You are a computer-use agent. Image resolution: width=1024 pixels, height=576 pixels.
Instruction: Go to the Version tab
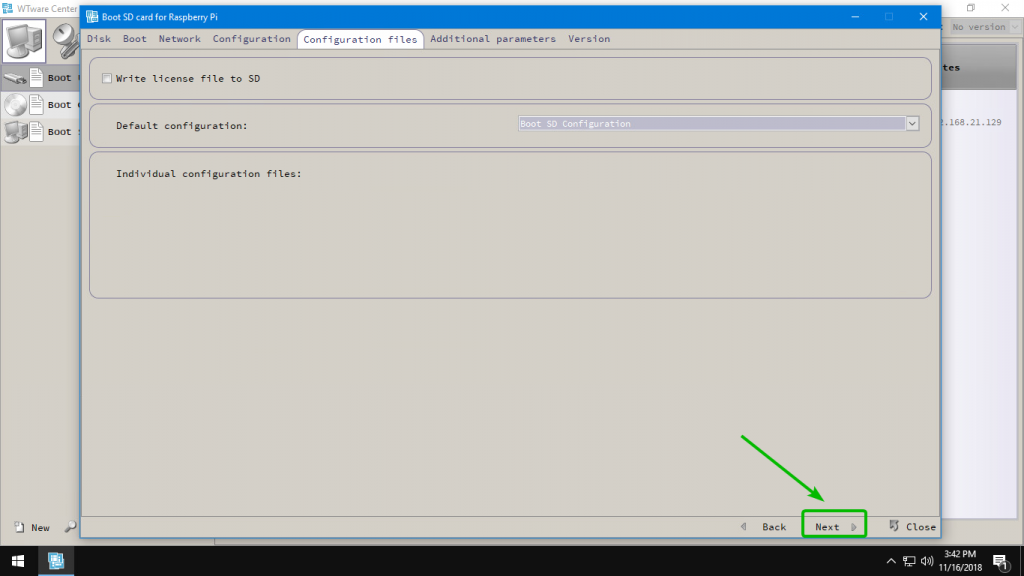click(x=588, y=39)
